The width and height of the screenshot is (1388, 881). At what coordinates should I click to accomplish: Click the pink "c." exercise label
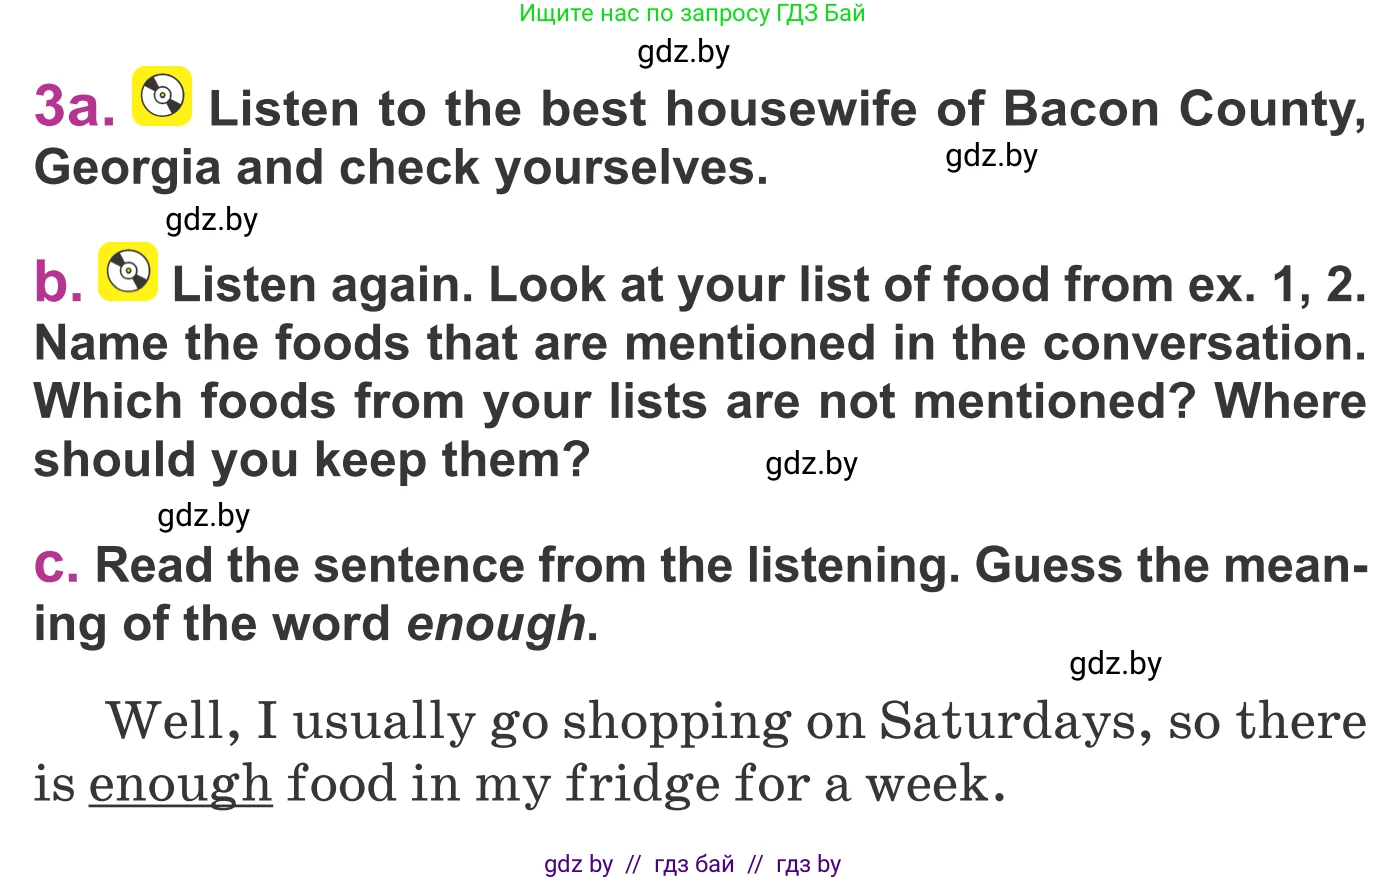(56, 564)
